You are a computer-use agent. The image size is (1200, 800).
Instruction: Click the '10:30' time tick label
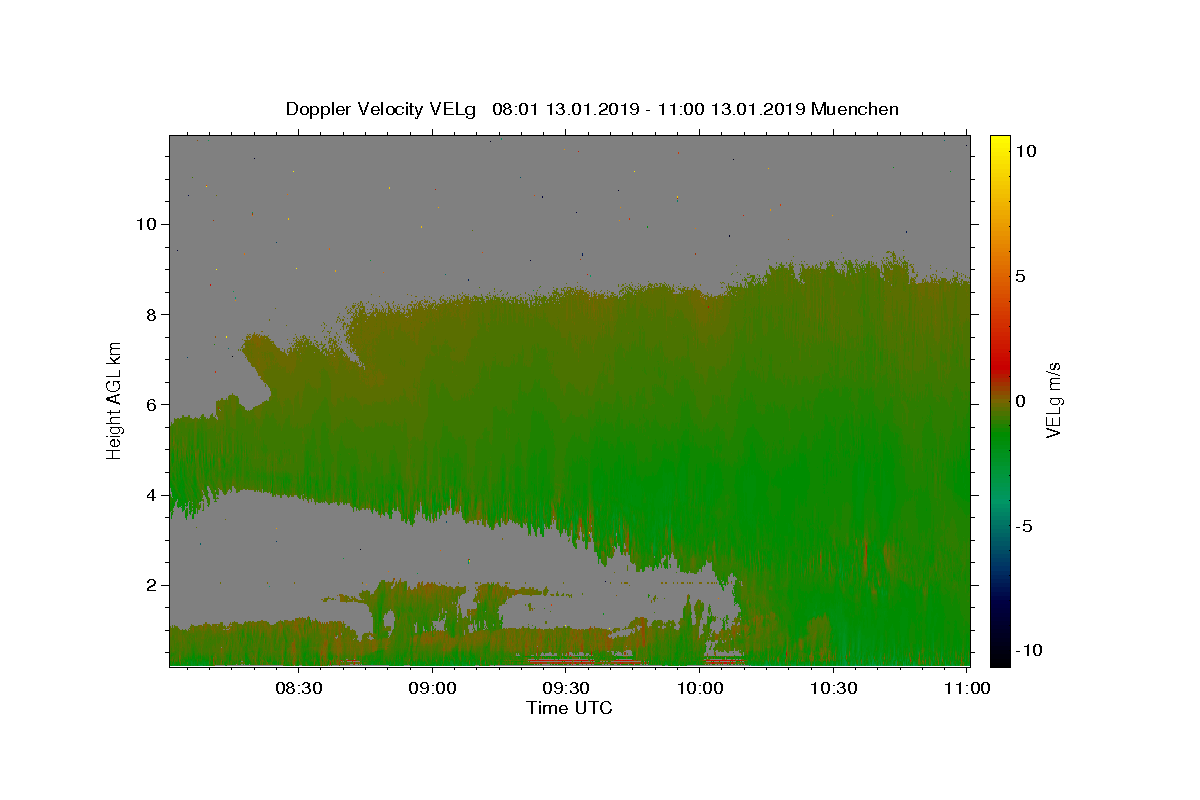[833, 688]
